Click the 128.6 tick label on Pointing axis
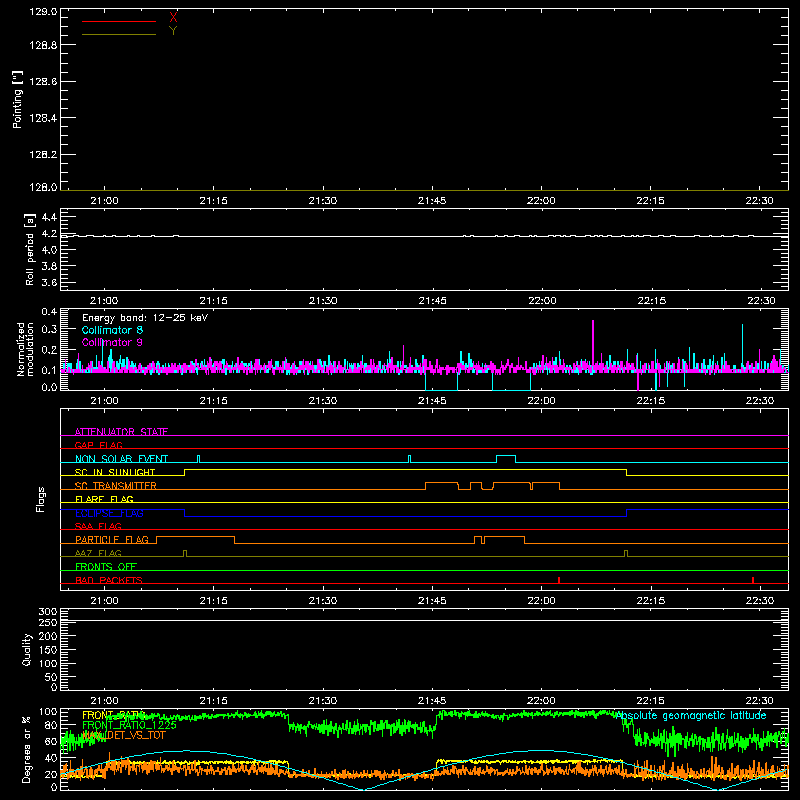800x800 pixels. point(43,82)
